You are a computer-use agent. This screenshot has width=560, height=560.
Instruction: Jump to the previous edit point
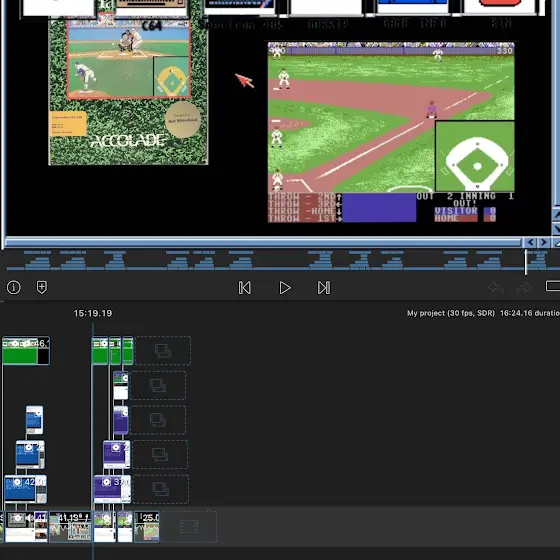(x=245, y=288)
